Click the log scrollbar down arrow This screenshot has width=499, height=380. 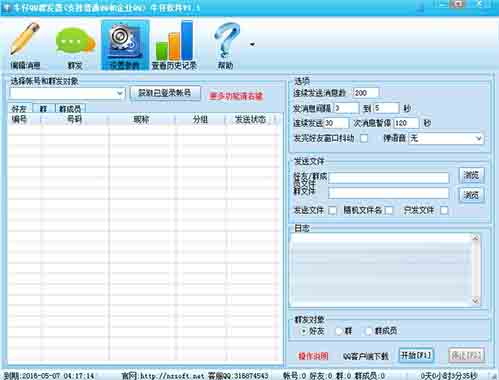[476, 301]
